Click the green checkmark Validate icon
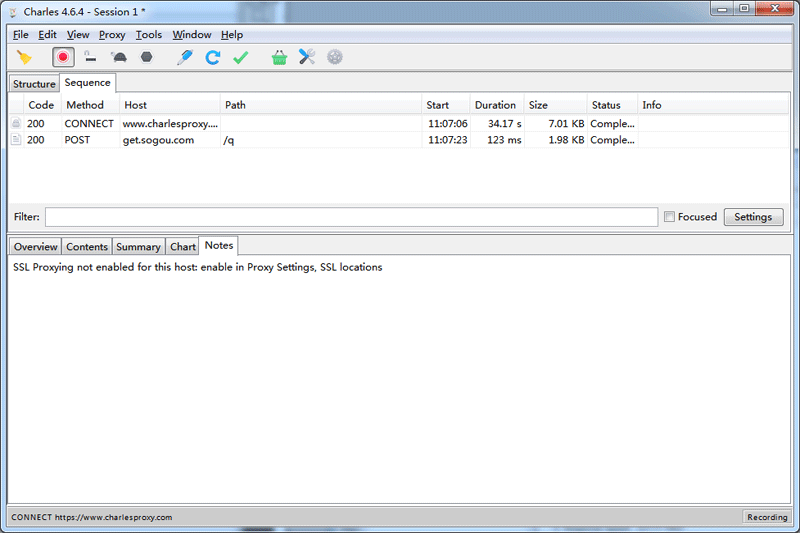This screenshot has height=533, width=800. pyautogui.click(x=240, y=58)
